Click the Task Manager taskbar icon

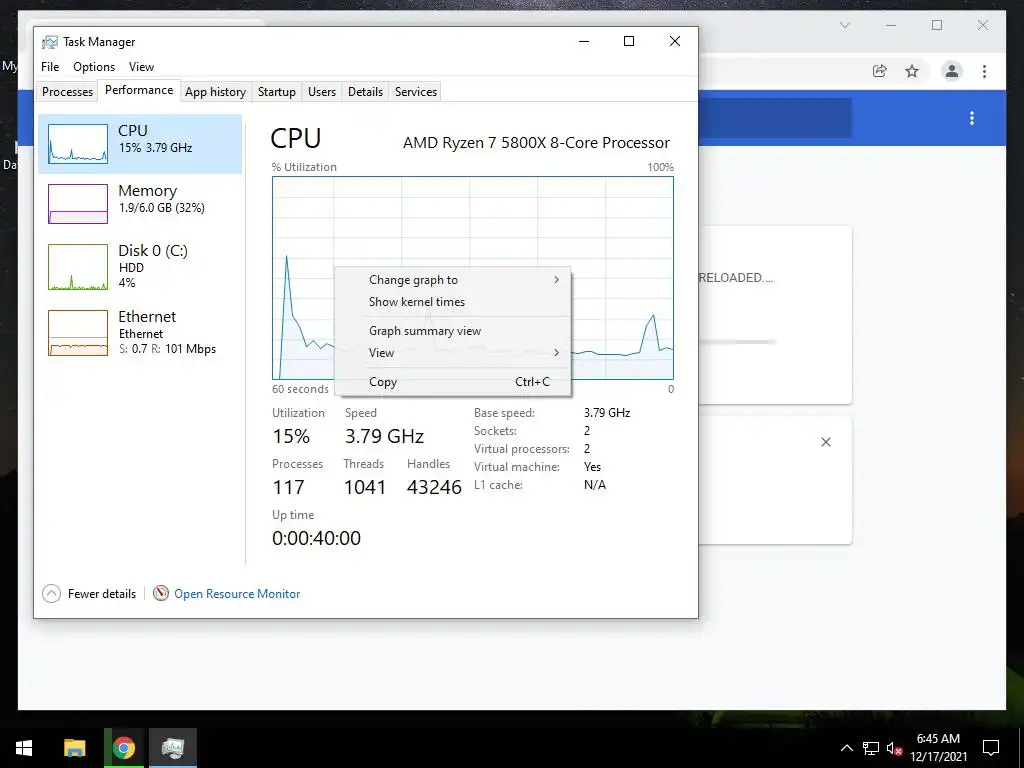pyautogui.click(x=172, y=748)
